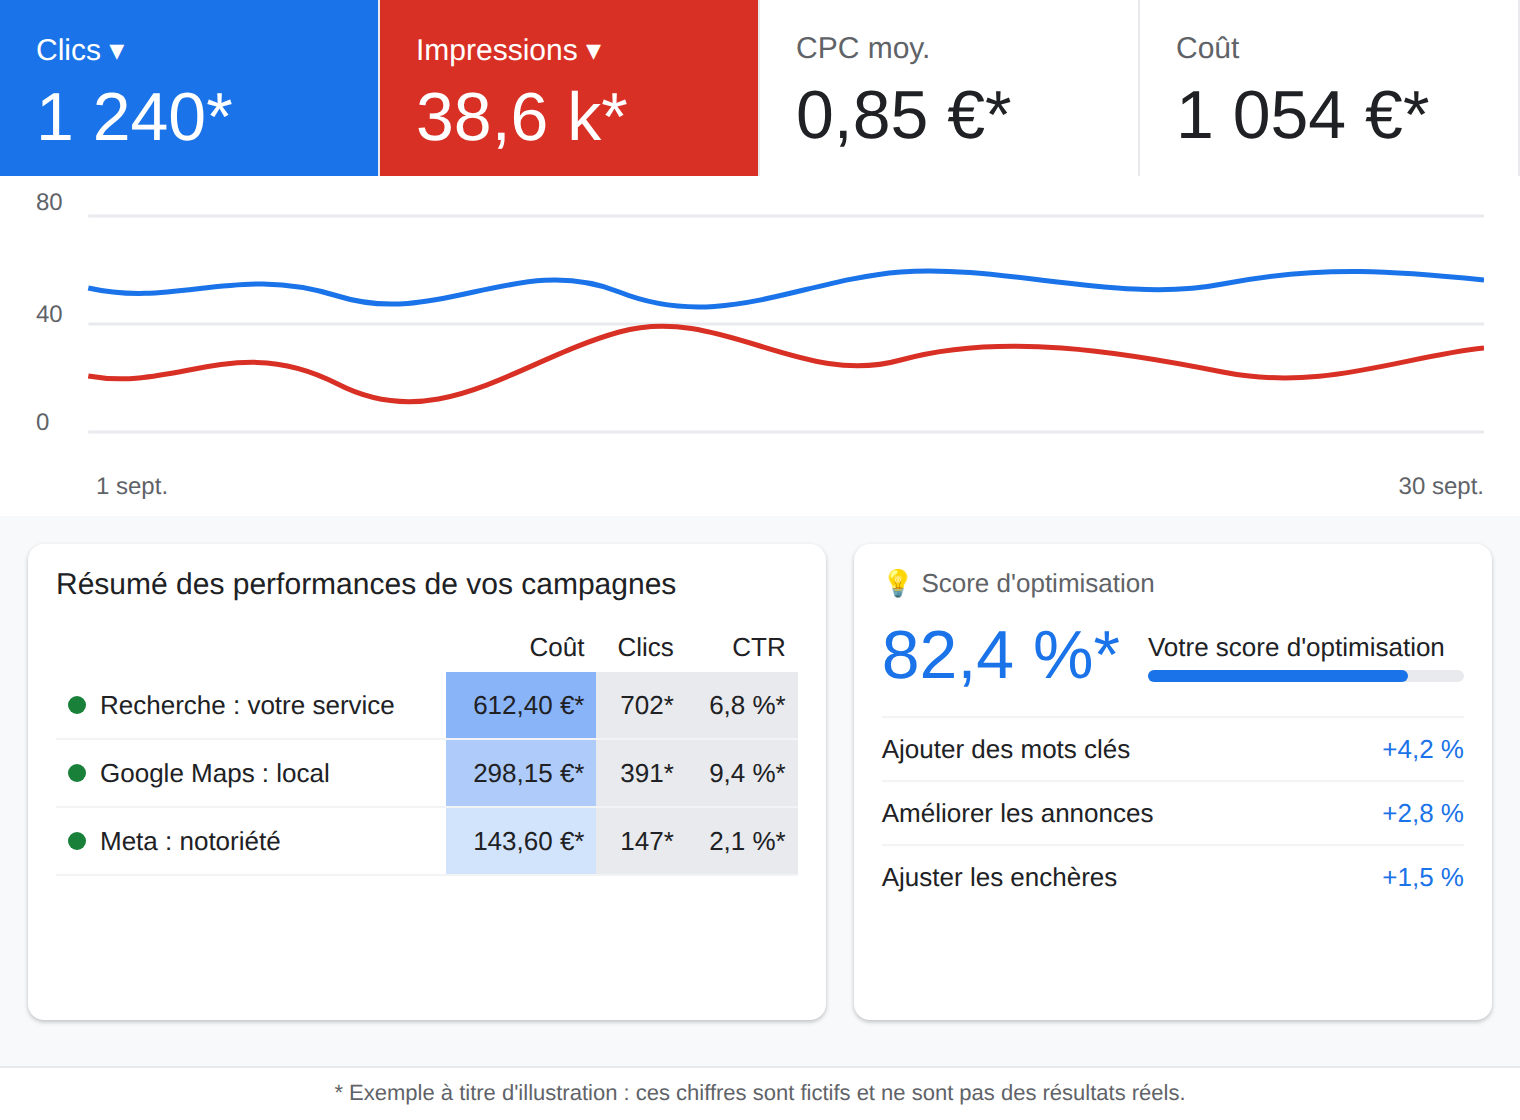Screen dimensions: 1520x1120
Task: Click the 40 axis label
Action: 49,314
